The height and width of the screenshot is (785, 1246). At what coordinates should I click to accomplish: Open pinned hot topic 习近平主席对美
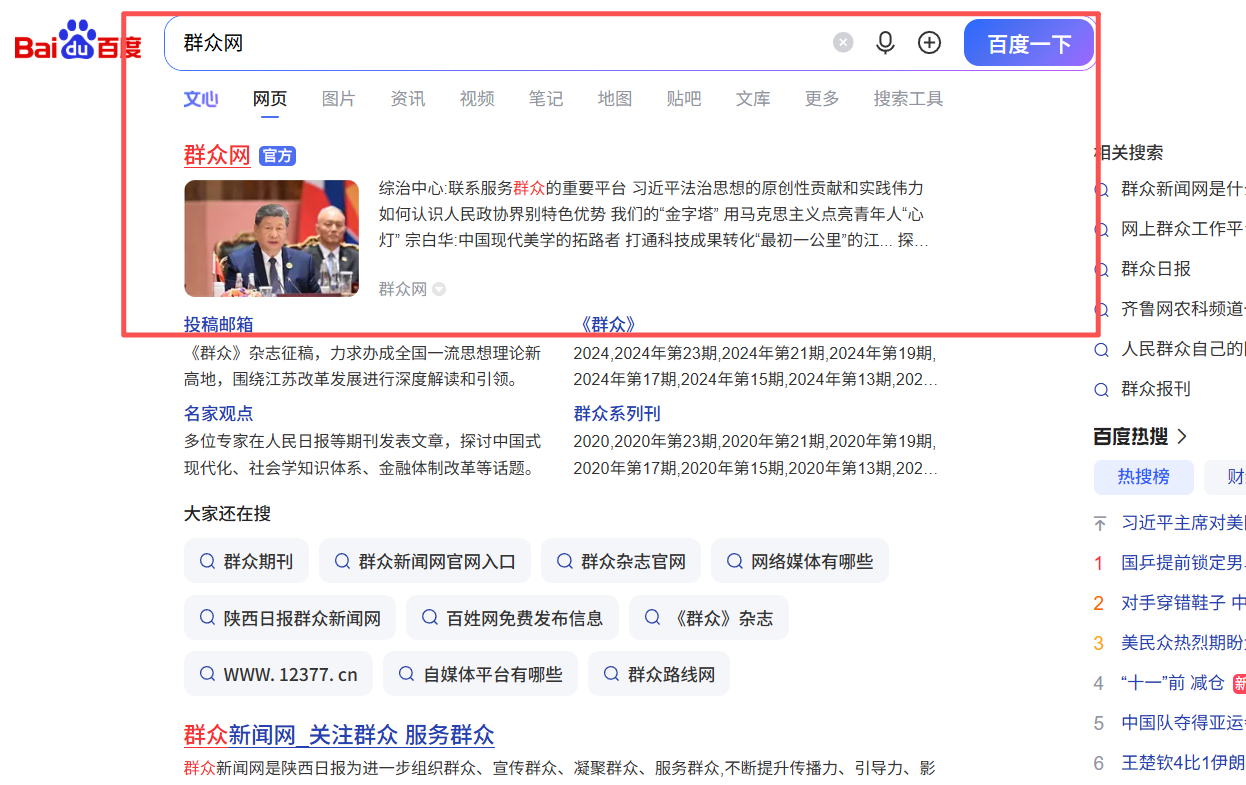1184,522
